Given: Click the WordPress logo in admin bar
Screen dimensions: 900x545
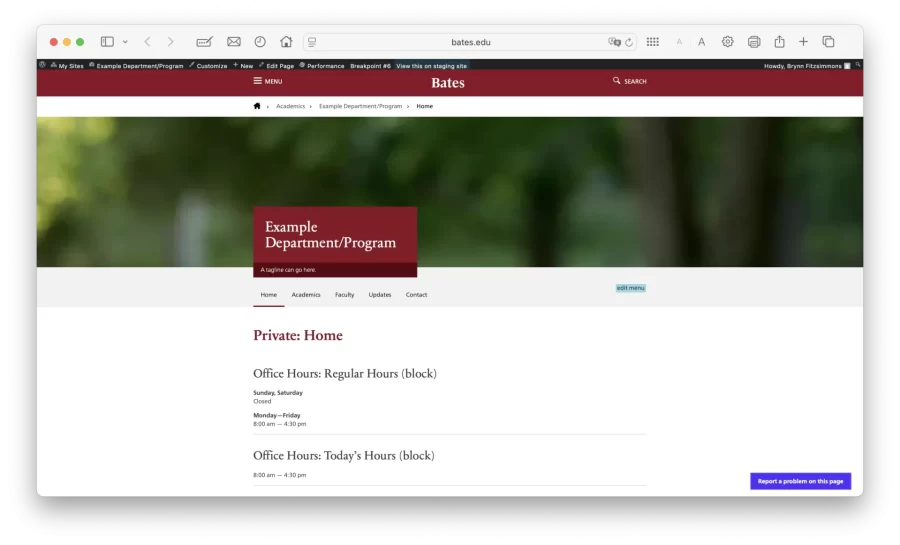Looking at the screenshot, I should click(42, 65).
